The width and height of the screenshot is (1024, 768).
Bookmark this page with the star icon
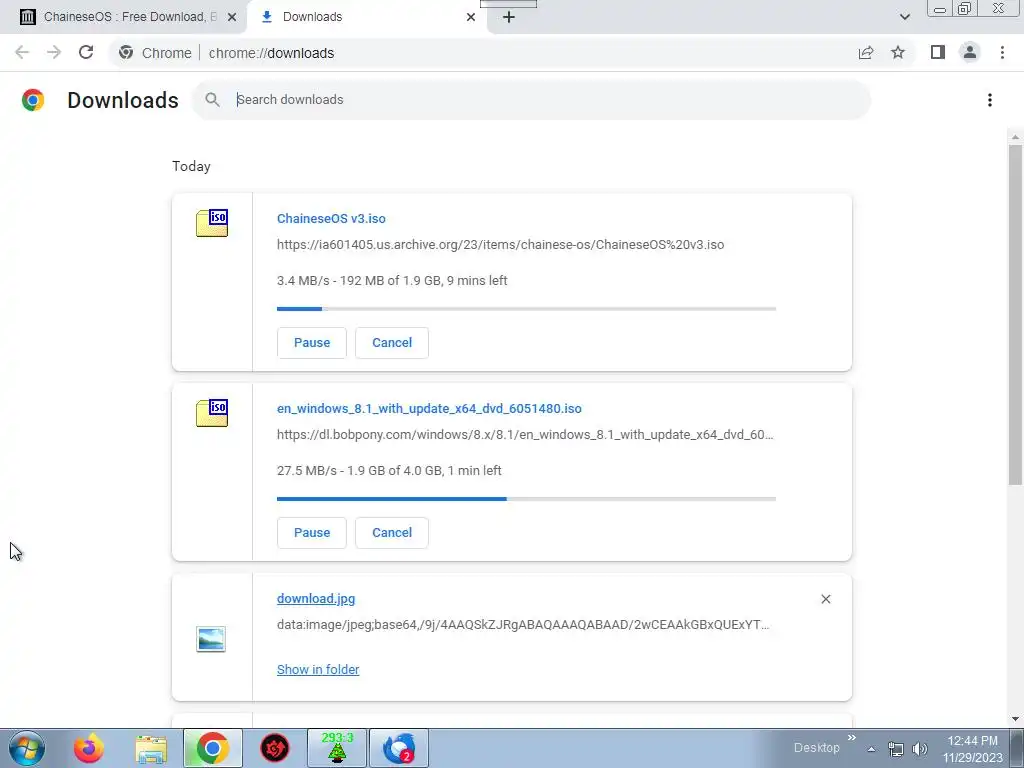[898, 53]
